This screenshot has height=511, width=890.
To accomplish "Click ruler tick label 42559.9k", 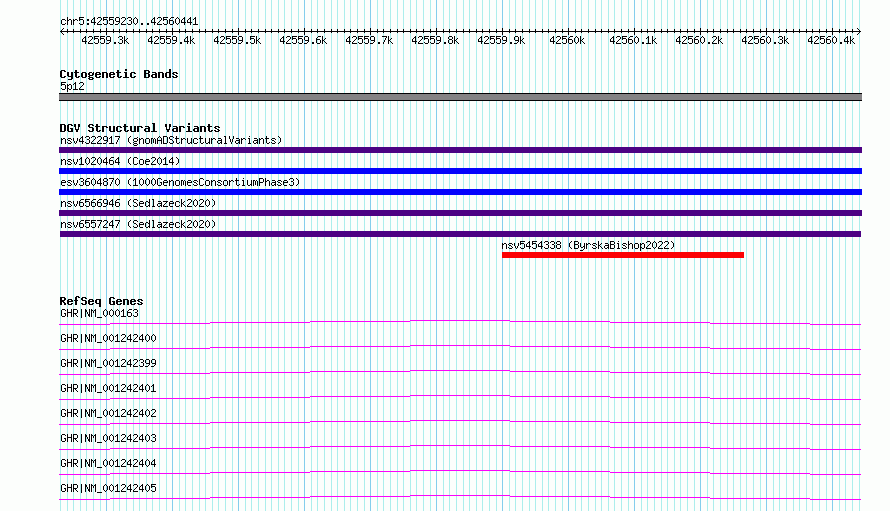I will click(501, 40).
